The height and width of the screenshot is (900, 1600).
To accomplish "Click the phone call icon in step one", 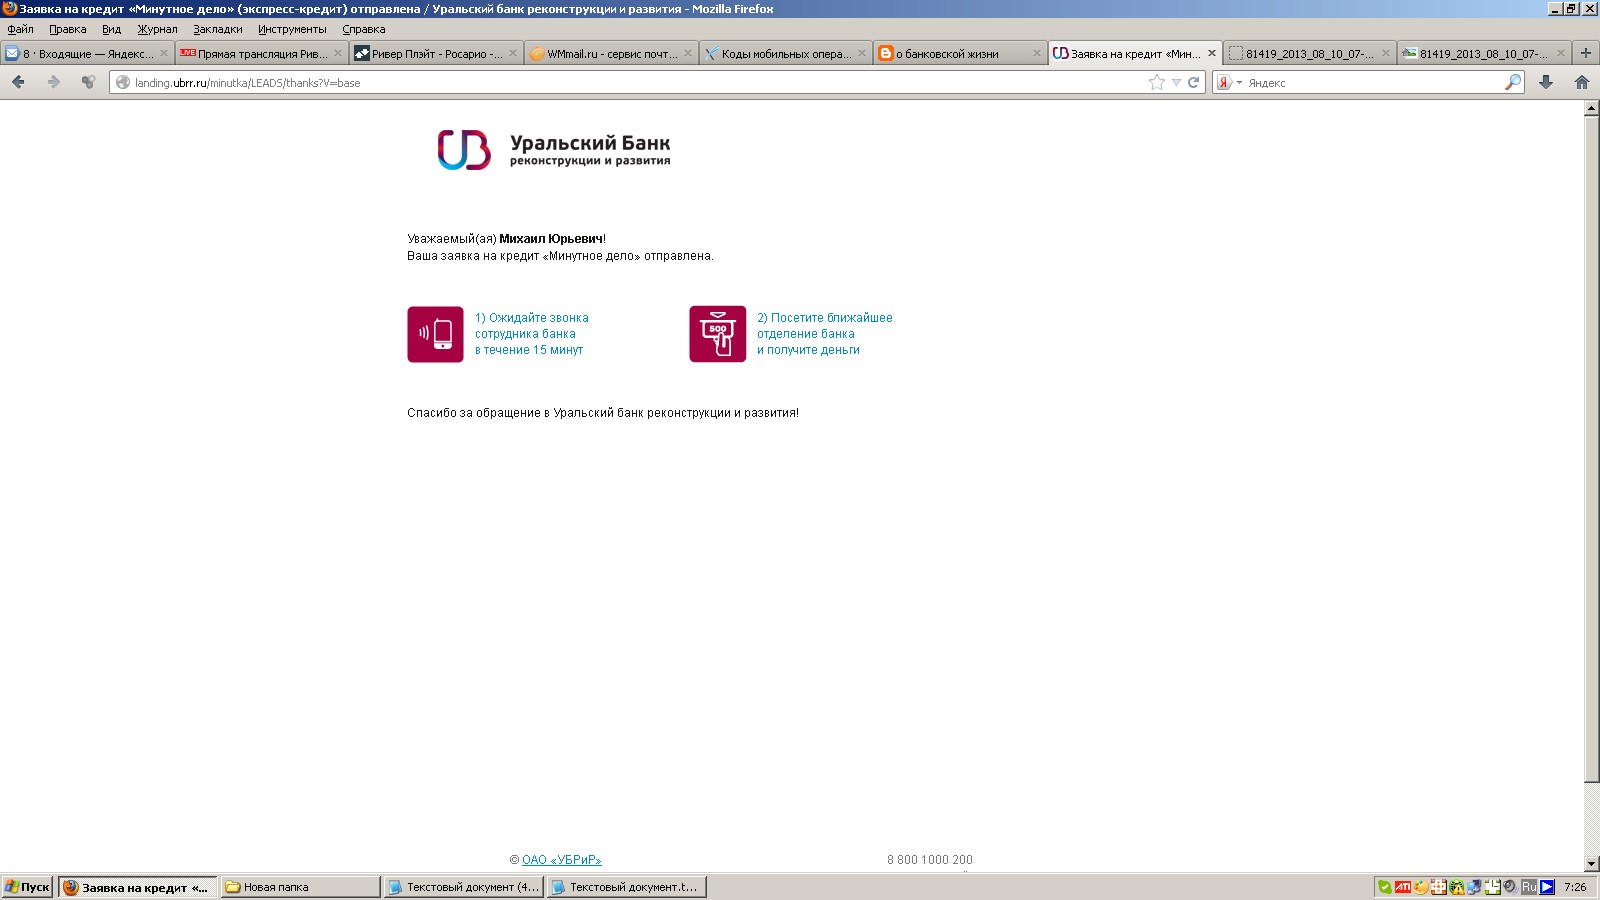I will [x=435, y=334].
